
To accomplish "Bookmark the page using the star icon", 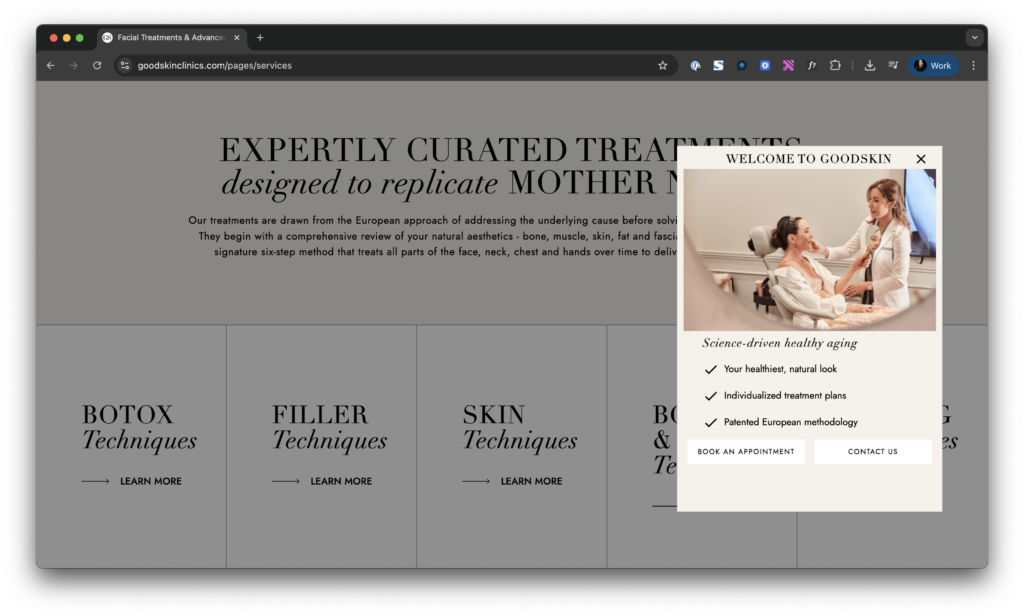I will pos(662,65).
